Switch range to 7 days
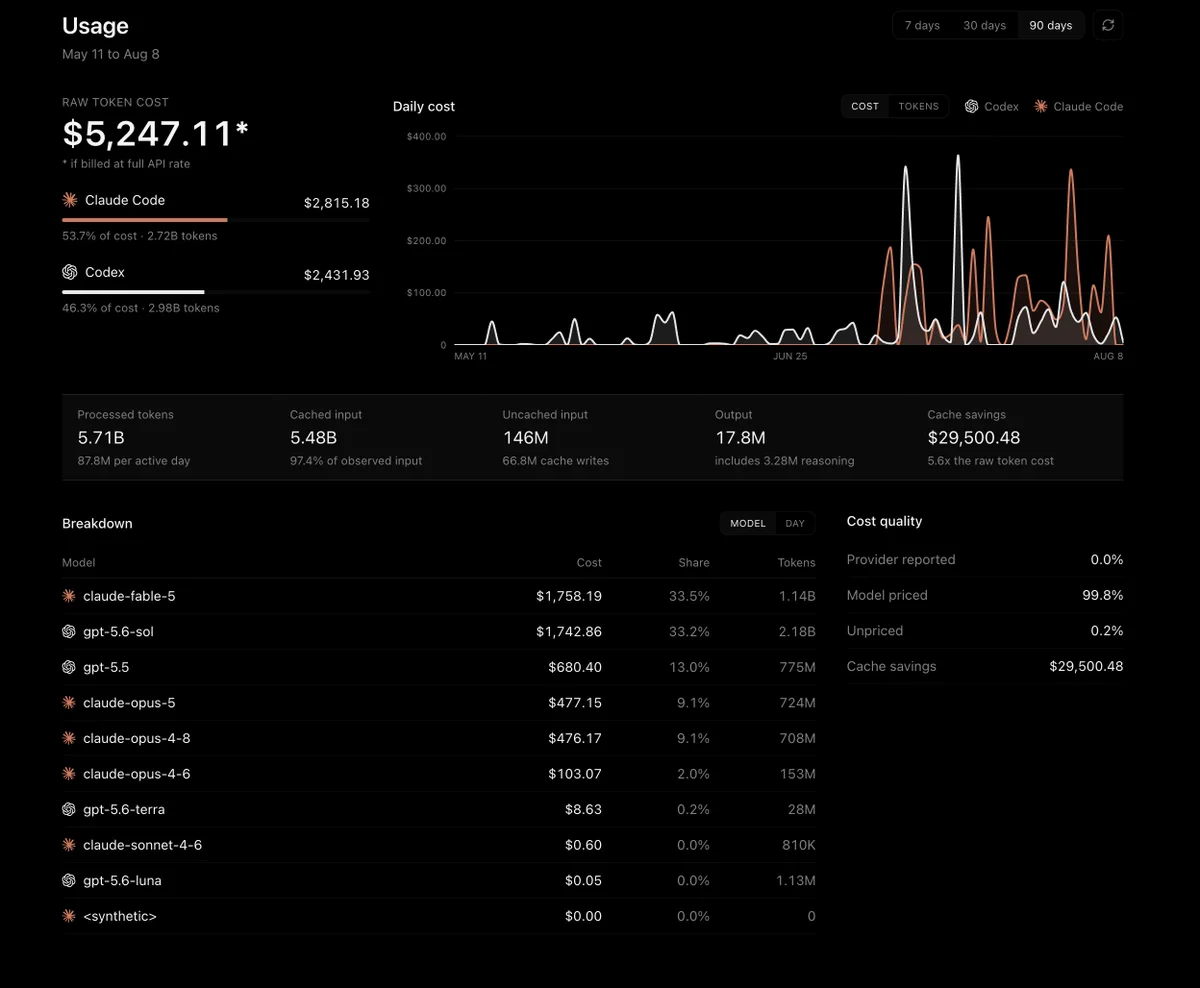 (922, 25)
